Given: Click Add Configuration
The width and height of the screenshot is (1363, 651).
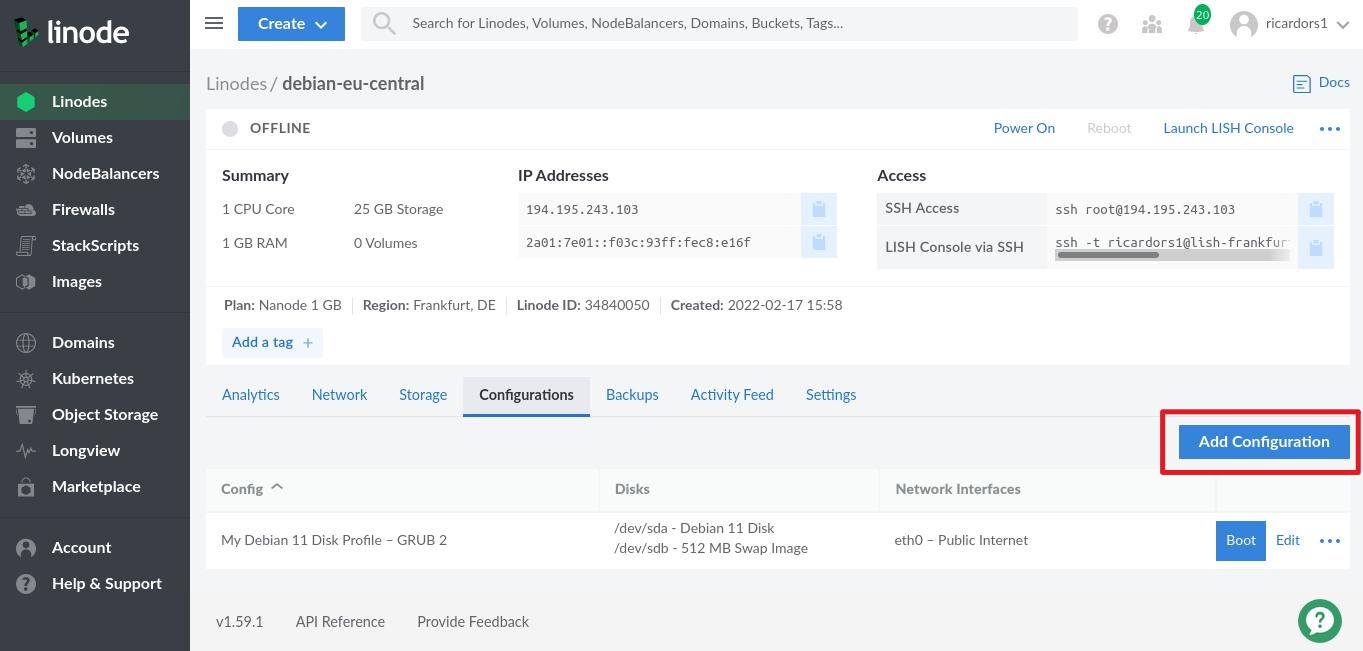Looking at the screenshot, I should (1264, 442).
